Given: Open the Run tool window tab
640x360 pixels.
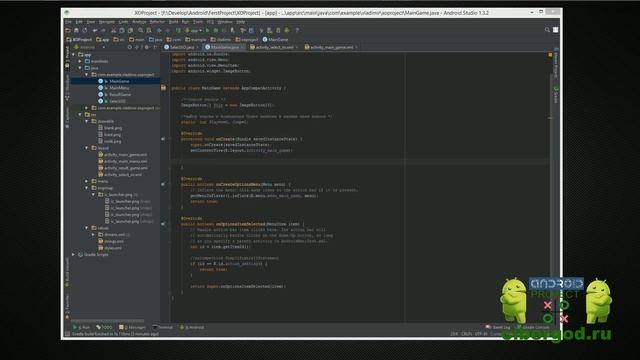Looking at the screenshot, I should [81, 327].
